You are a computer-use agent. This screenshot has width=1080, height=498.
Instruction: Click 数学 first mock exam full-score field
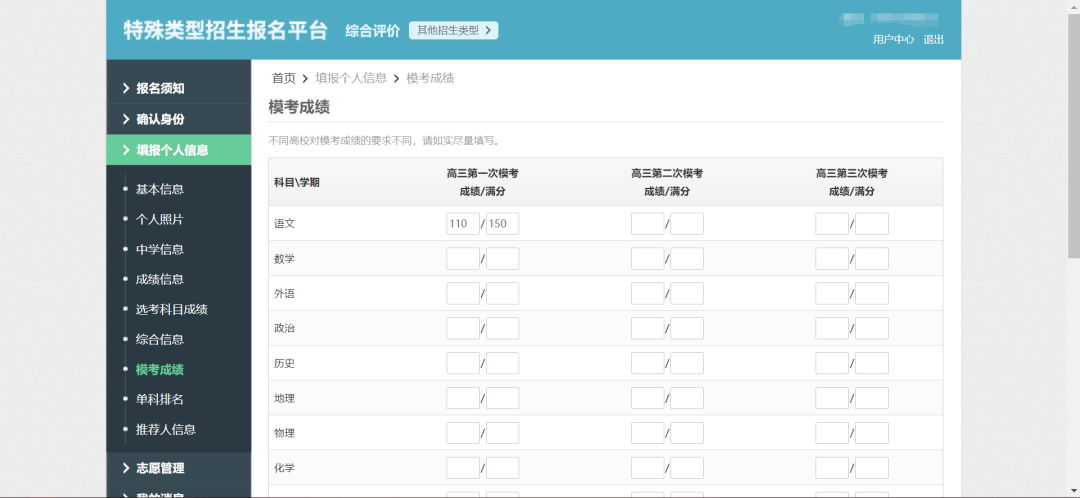coord(502,259)
